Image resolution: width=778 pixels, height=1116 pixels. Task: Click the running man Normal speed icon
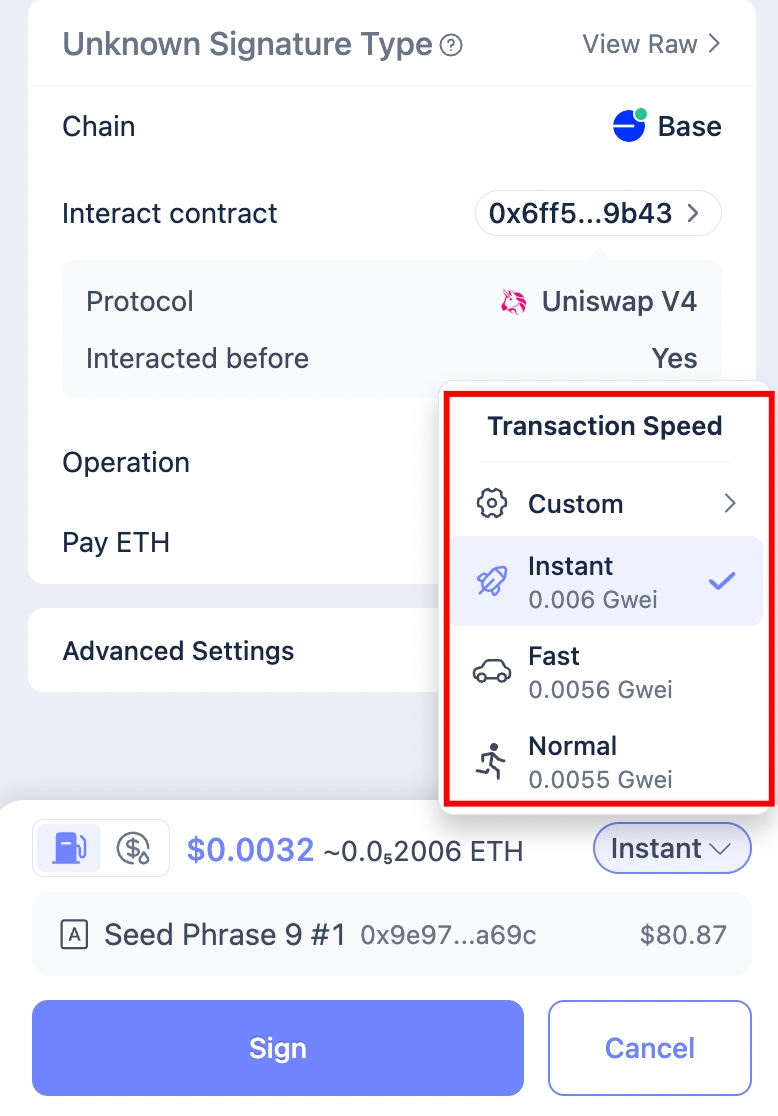click(491, 762)
